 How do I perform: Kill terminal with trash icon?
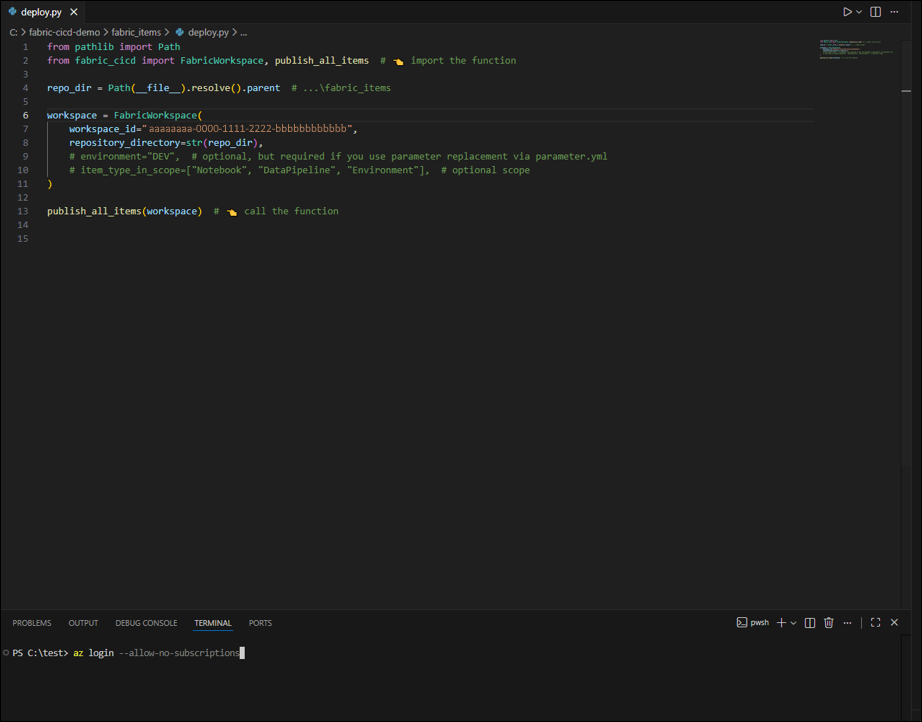pos(829,623)
